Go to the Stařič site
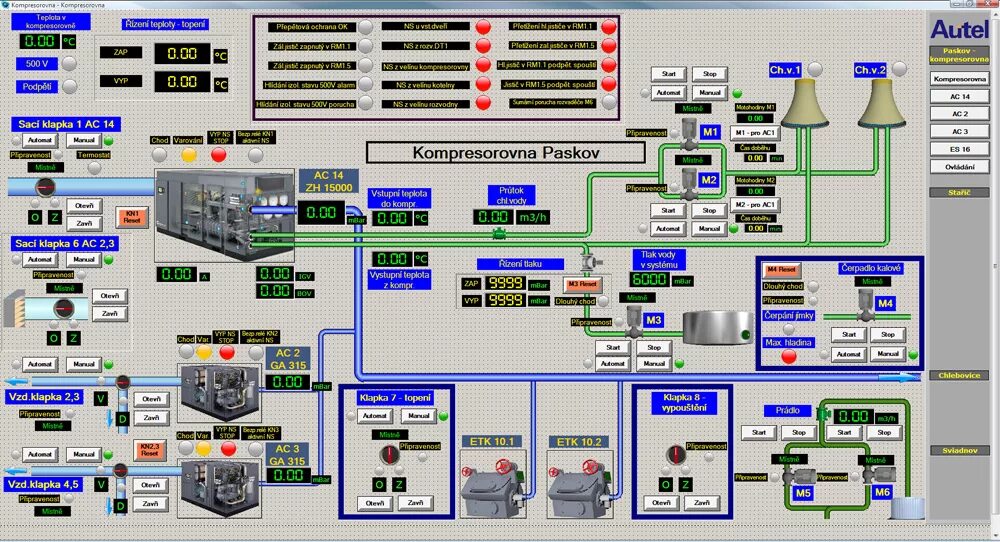1000x542 pixels. click(x=959, y=192)
